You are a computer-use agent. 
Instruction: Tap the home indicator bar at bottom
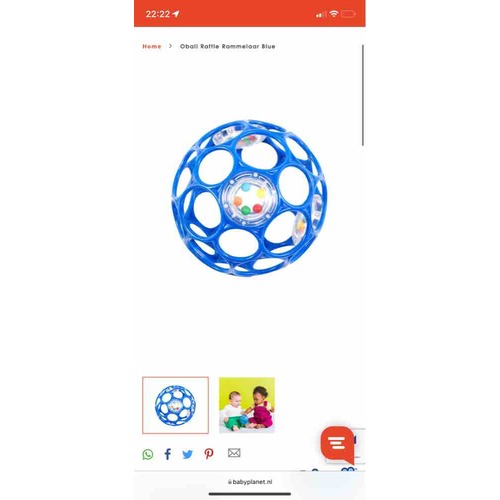(250, 494)
